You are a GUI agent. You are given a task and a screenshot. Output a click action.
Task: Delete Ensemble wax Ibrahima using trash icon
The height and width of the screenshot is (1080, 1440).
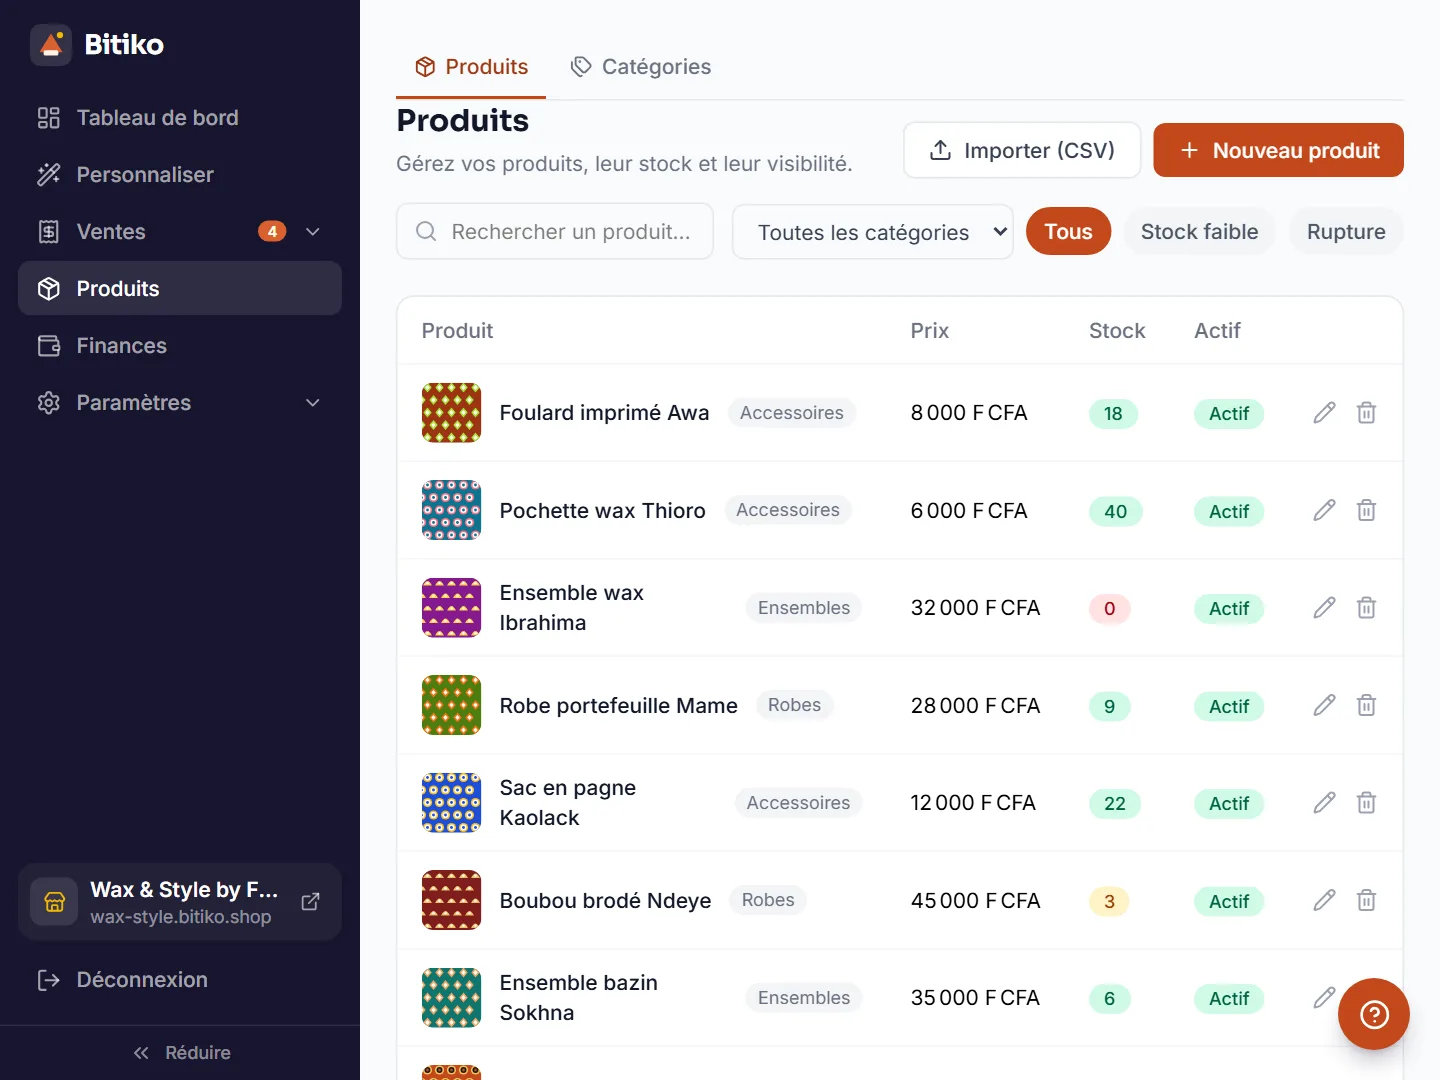(x=1366, y=608)
